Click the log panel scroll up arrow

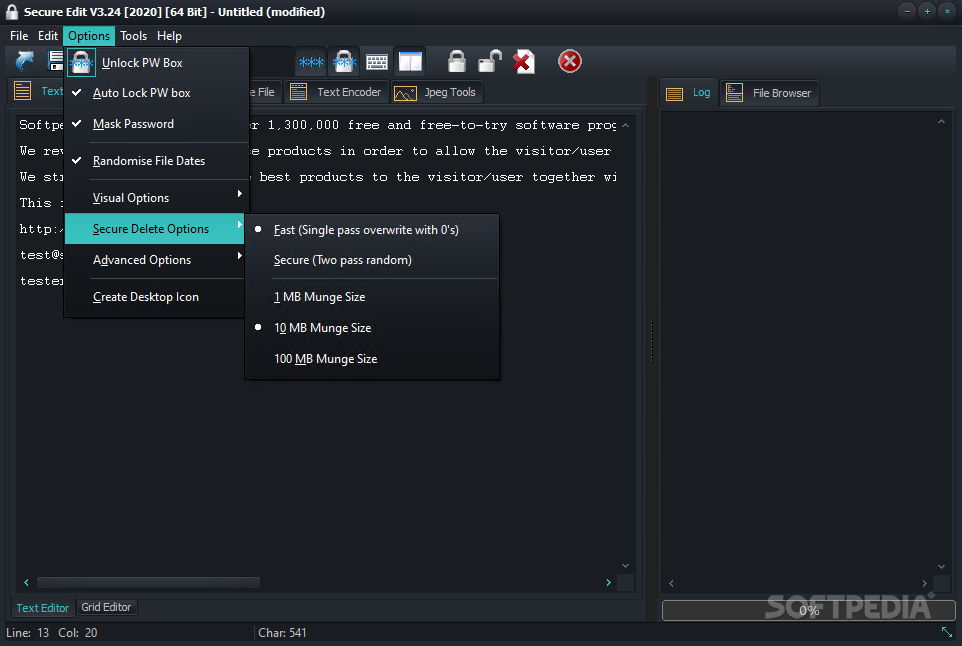click(941, 121)
